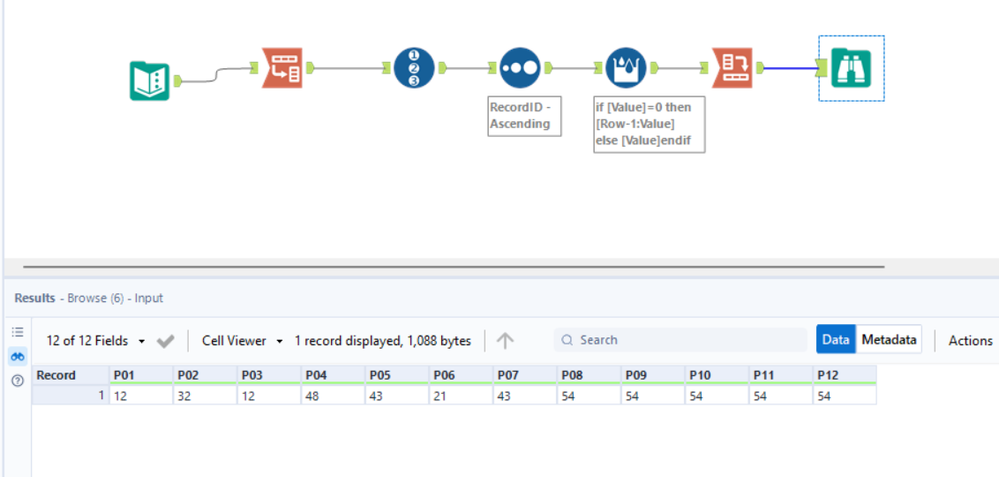Viewport: 999px width, 477px height.
Task: Open the results list view icon
Action: [x=18, y=332]
